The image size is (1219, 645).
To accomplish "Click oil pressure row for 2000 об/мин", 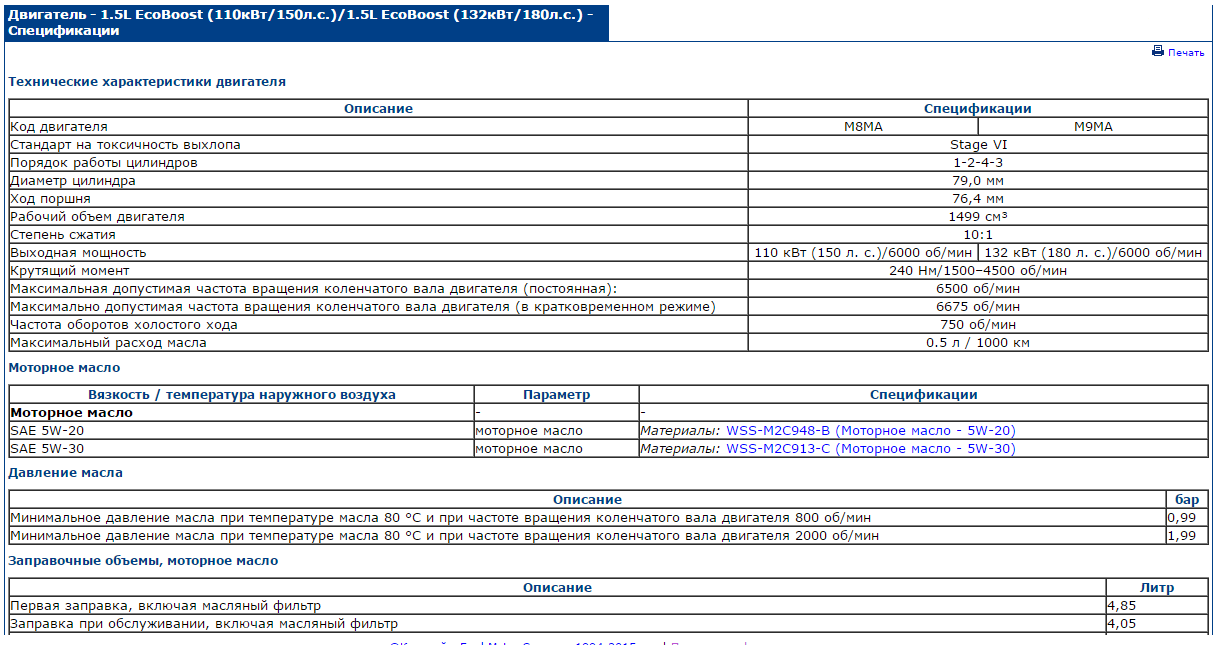I will tap(608, 535).
